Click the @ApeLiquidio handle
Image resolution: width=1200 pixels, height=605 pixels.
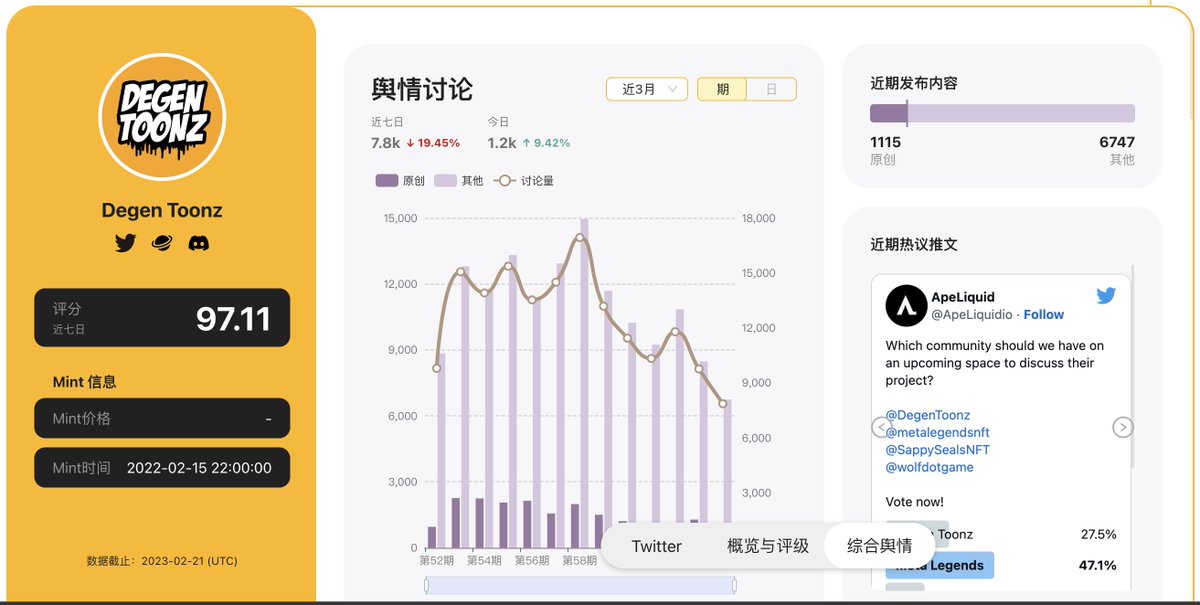click(x=972, y=314)
